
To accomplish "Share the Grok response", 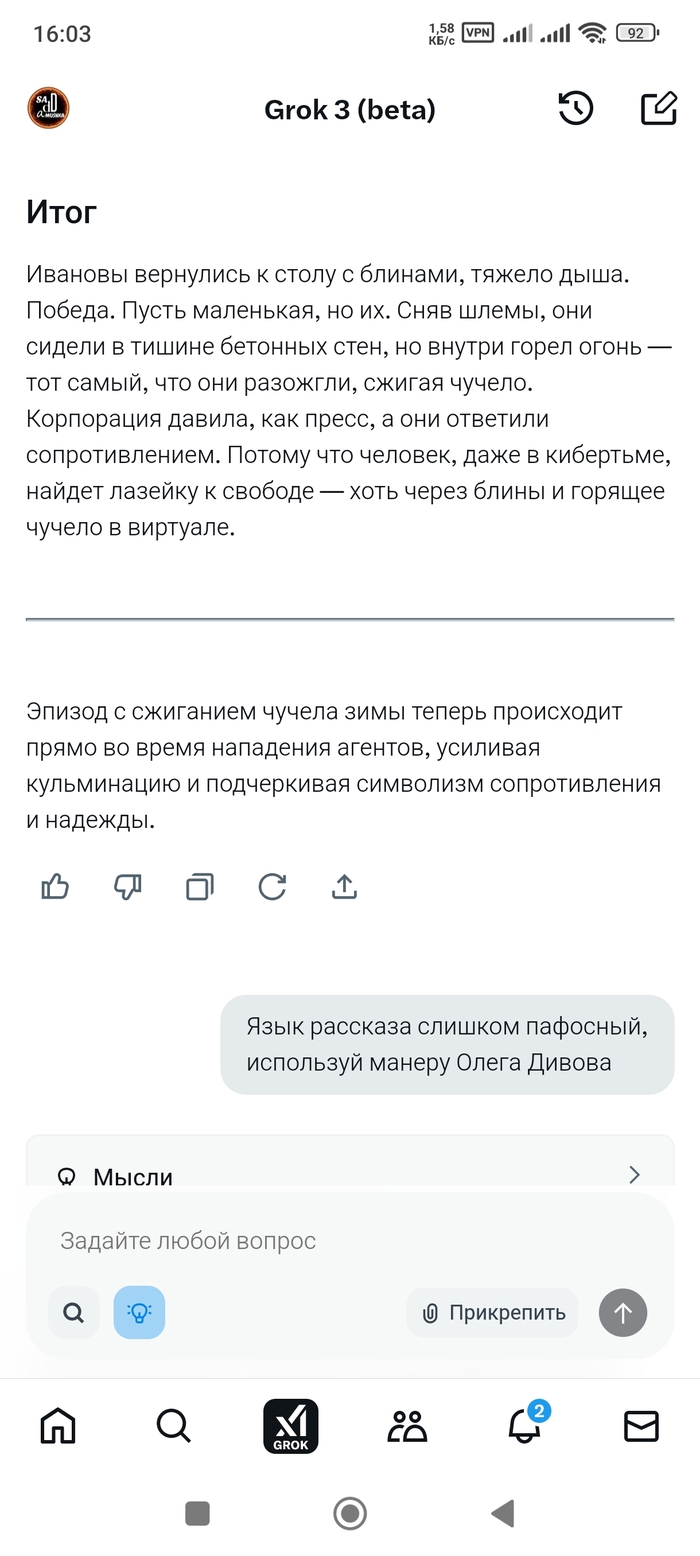I will pos(344,887).
